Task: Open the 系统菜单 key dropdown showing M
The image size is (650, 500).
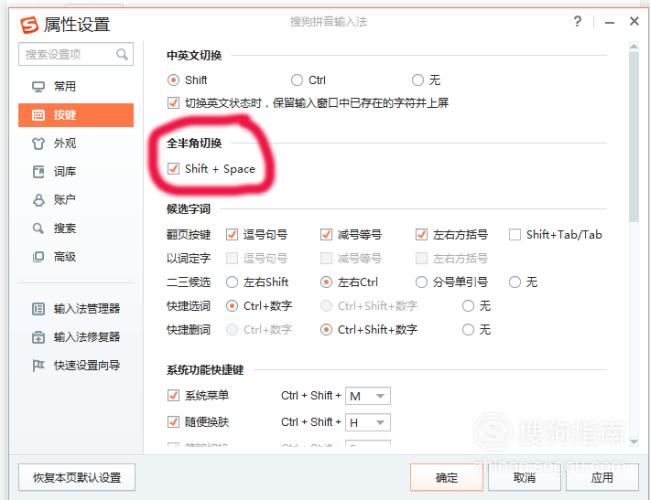Action: pyautogui.click(x=368, y=396)
